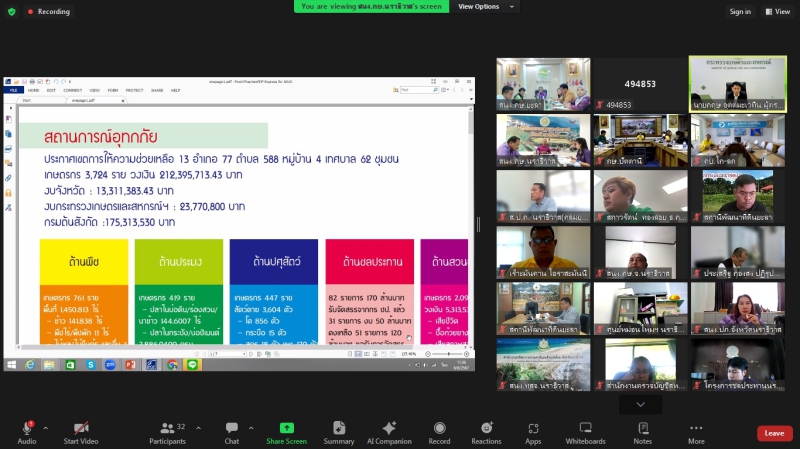This screenshot has height=449, width=800.
Task: Click the Sign in button
Action: [x=740, y=12]
